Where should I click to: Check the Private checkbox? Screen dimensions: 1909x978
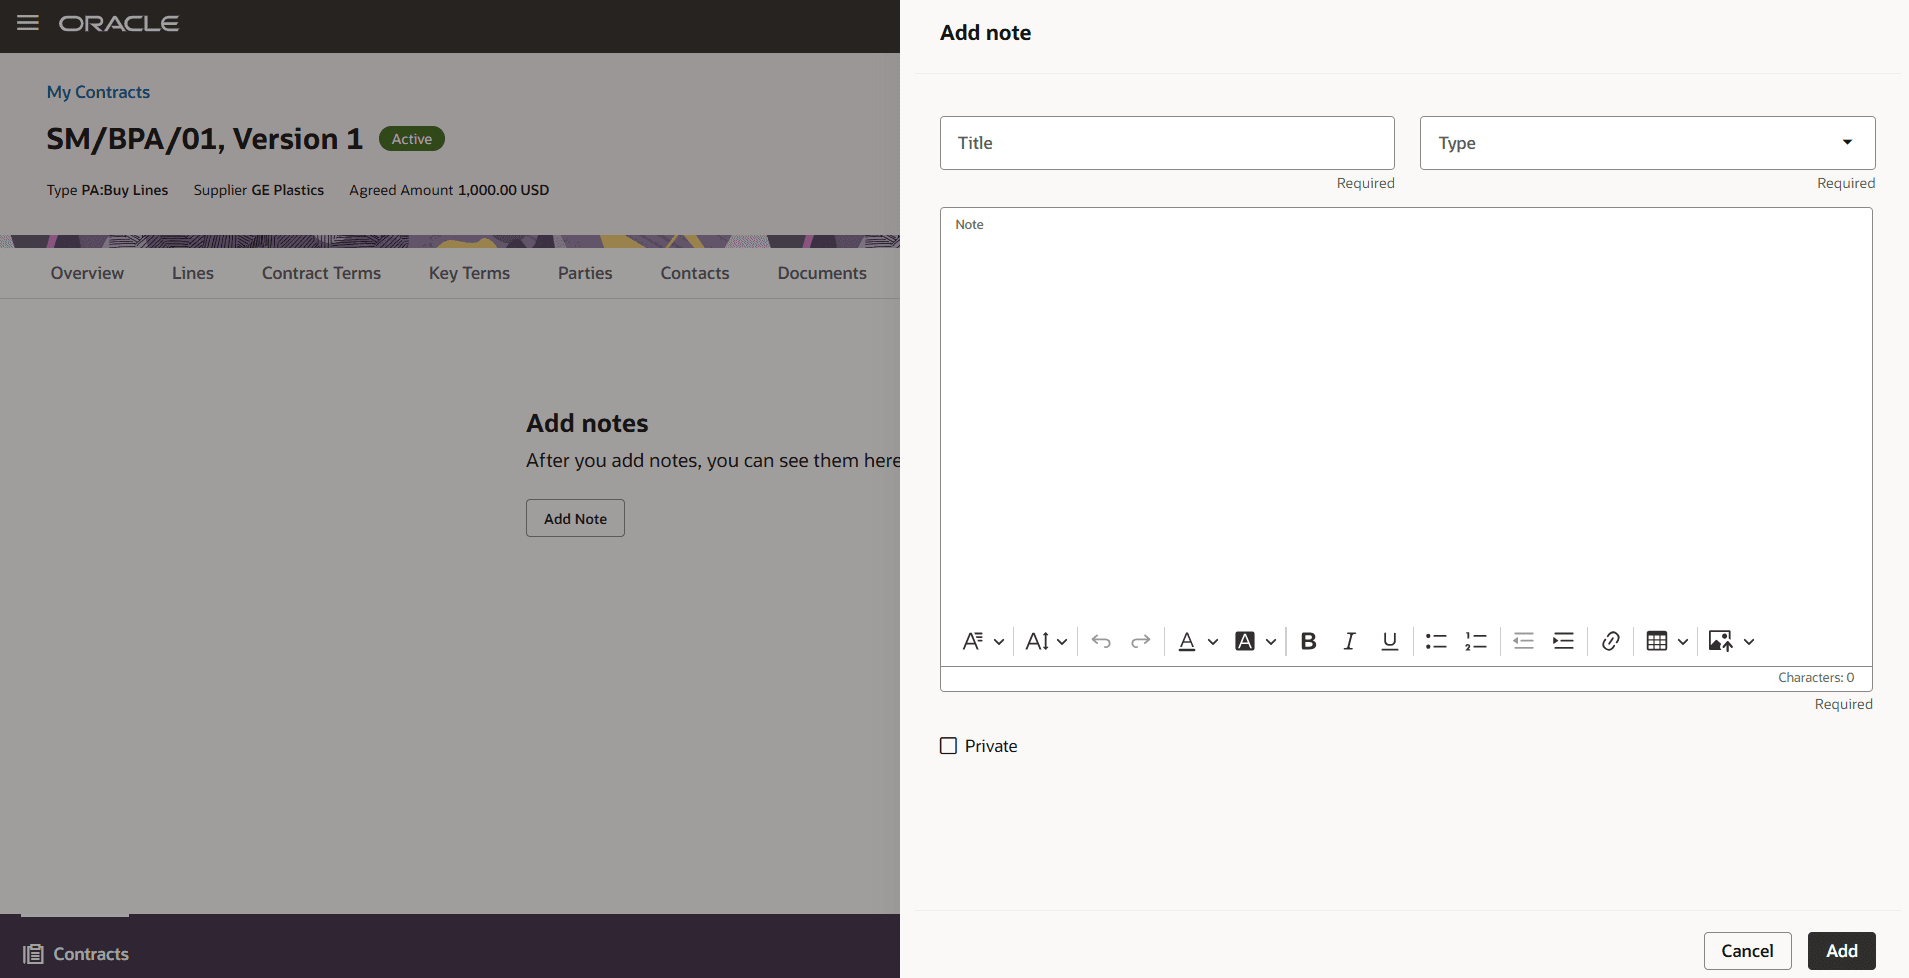tap(947, 745)
